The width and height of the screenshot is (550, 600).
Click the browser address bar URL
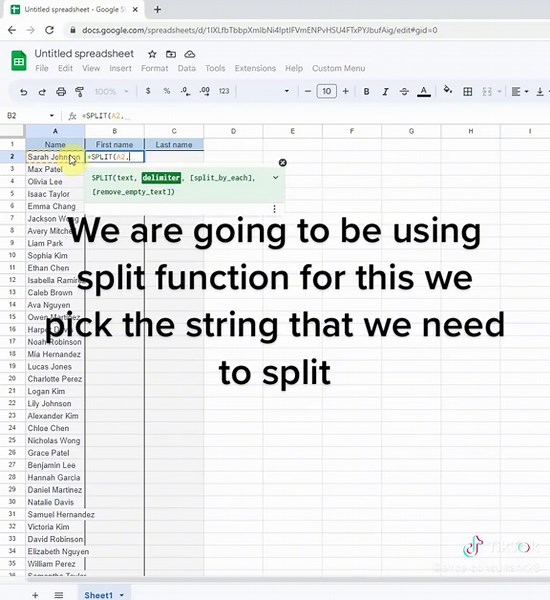point(260,30)
